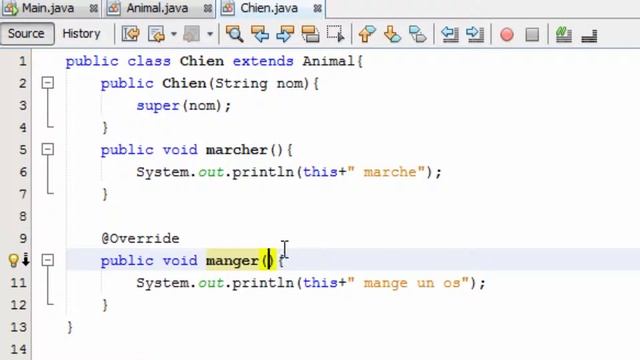
Task: Click the tab icon of Animal.java
Action: [x=114, y=9]
